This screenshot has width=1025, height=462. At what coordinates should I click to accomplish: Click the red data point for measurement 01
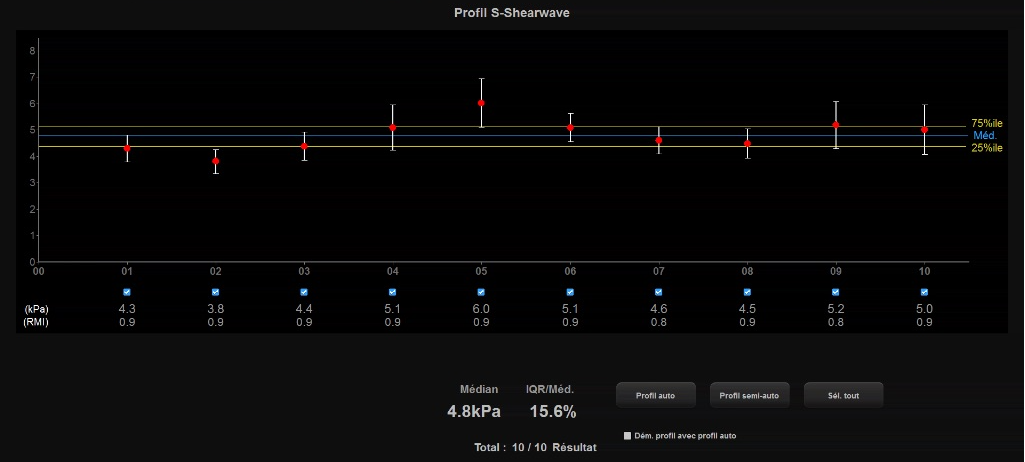pos(127,148)
